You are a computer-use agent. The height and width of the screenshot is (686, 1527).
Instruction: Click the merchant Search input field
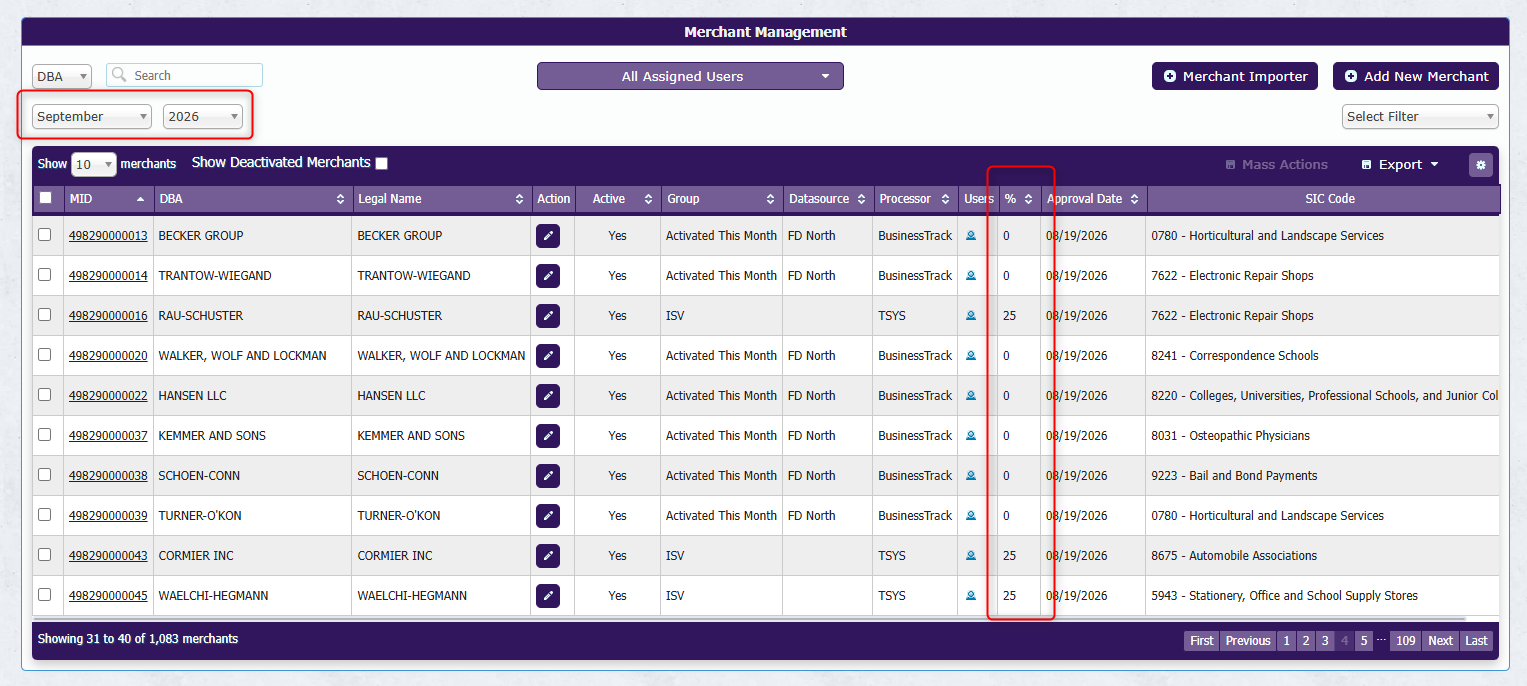click(x=185, y=75)
